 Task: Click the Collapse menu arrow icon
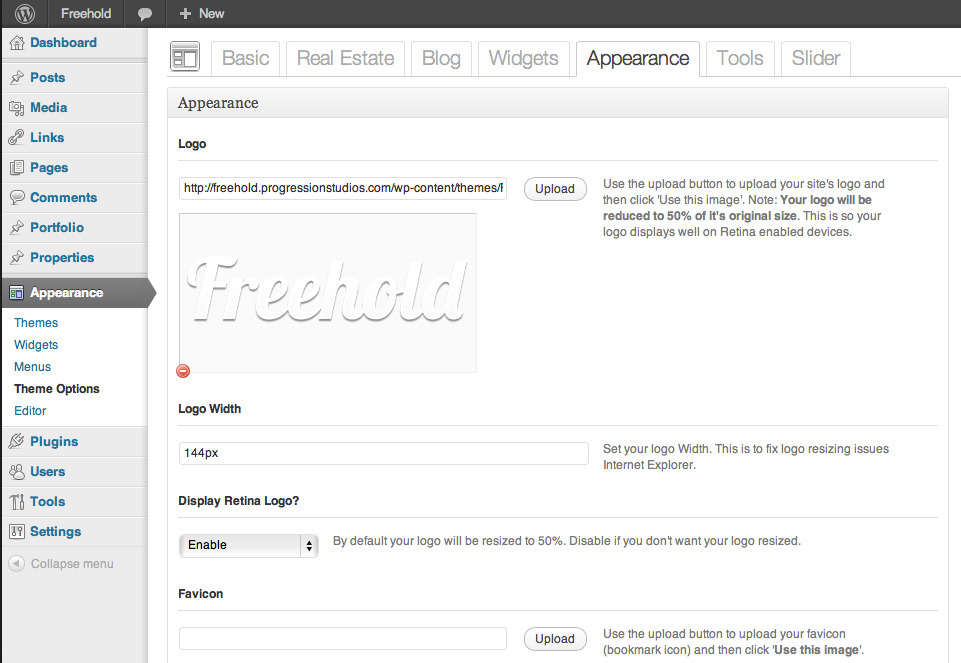pyautogui.click(x=17, y=563)
